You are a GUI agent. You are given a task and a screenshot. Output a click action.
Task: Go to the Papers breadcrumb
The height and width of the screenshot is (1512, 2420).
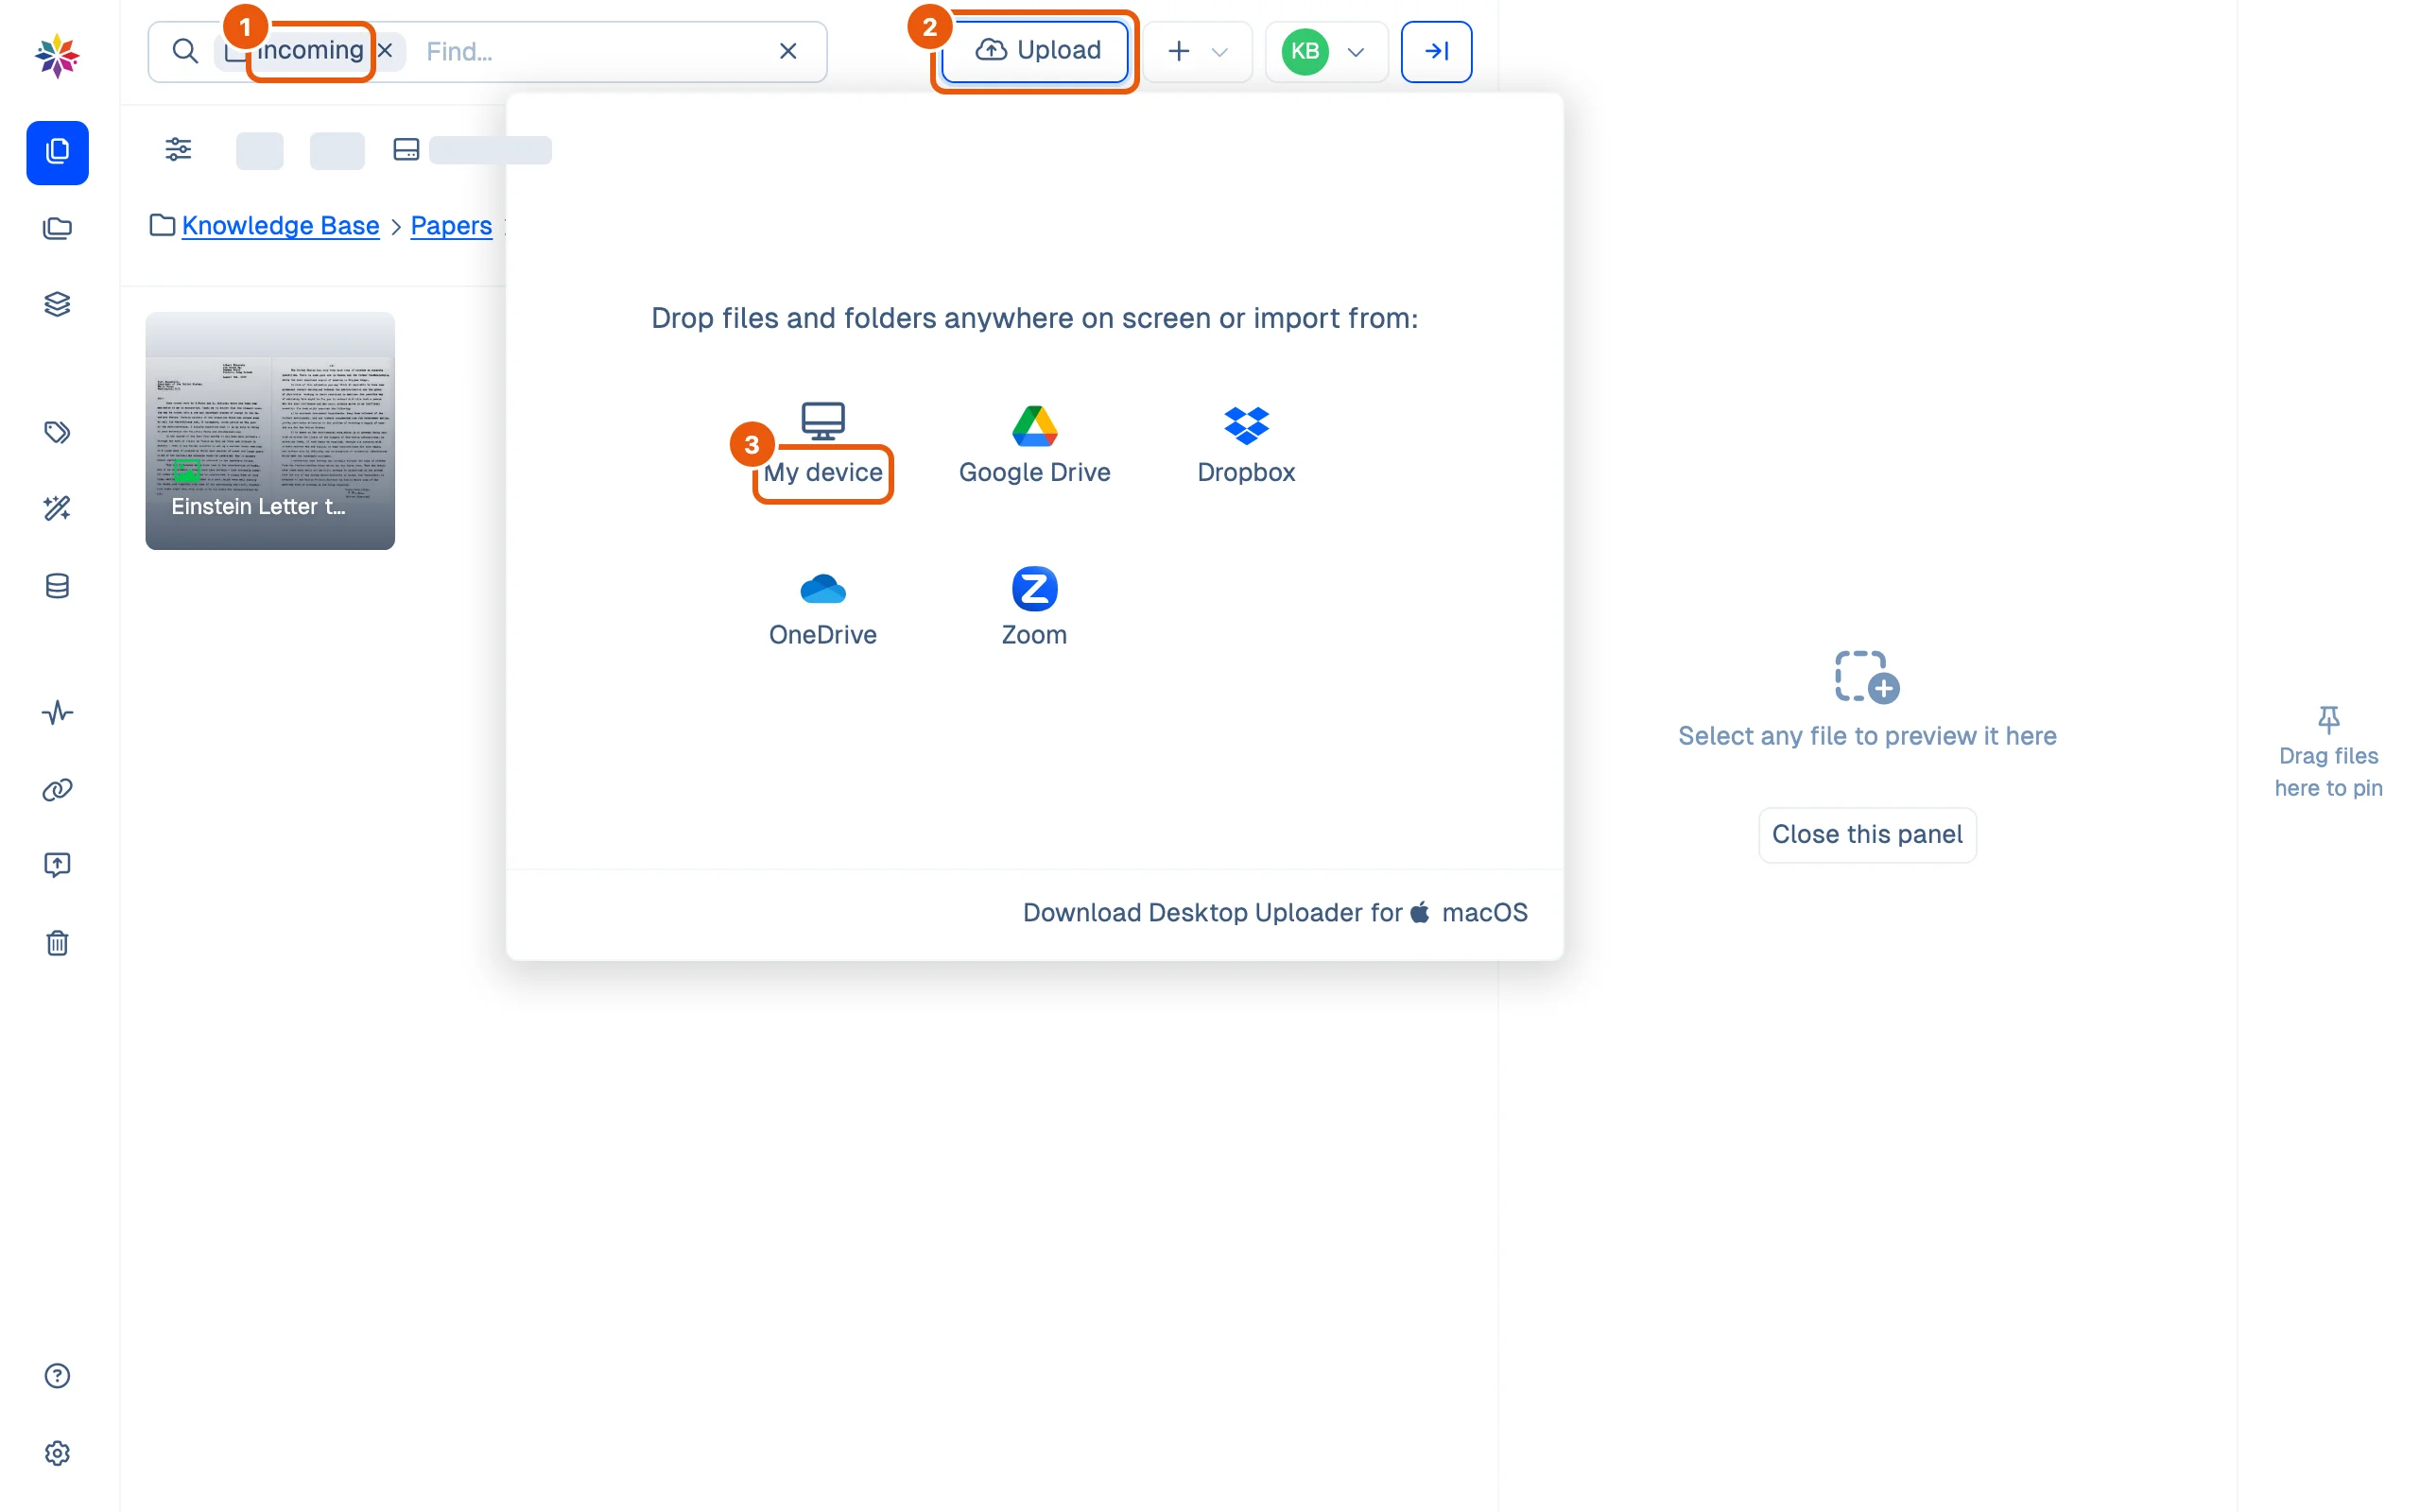click(451, 226)
